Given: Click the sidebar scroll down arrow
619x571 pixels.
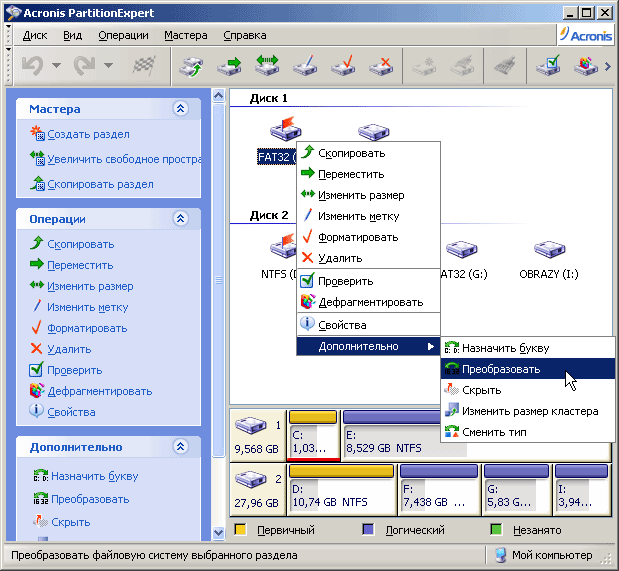Looking at the screenshot, I should pos(218,533).
